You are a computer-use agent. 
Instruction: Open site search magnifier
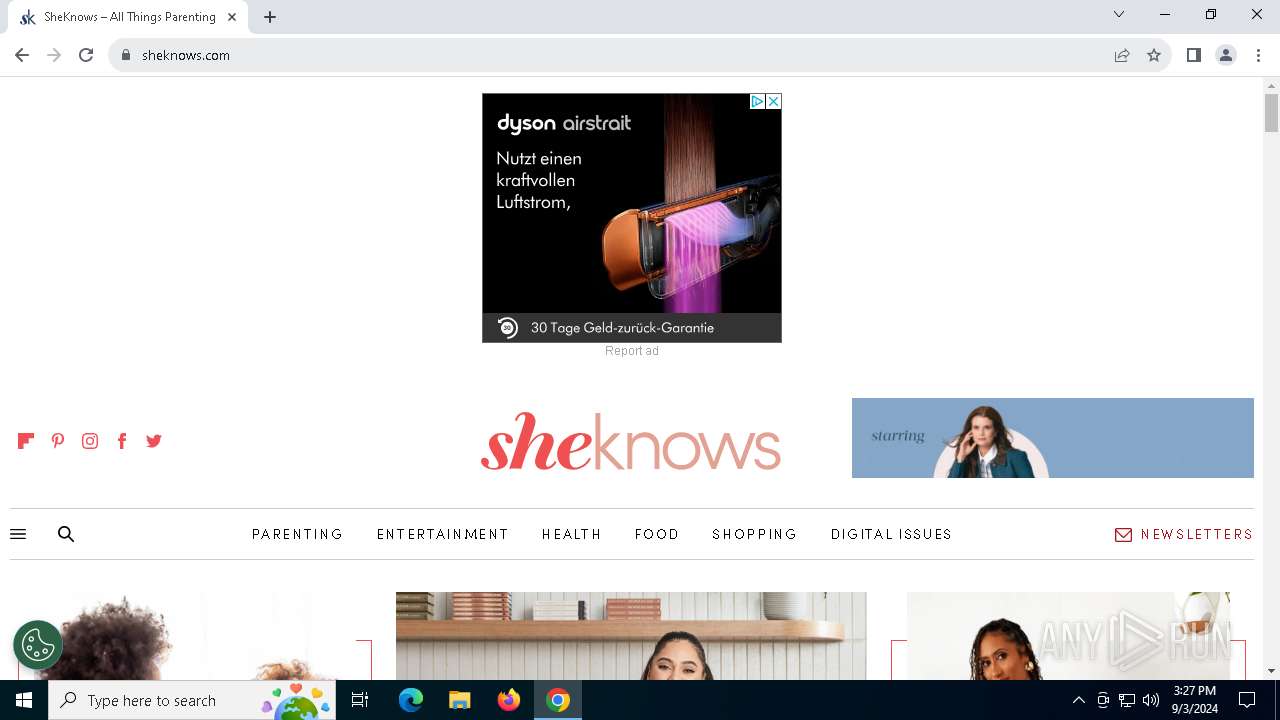pyautogui.click(x=66, y=534)
